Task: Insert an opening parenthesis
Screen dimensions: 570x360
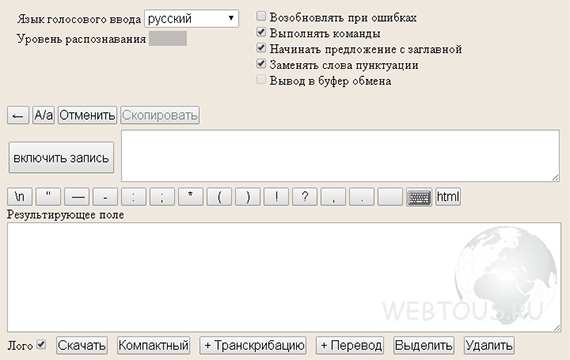Action: 219,197
